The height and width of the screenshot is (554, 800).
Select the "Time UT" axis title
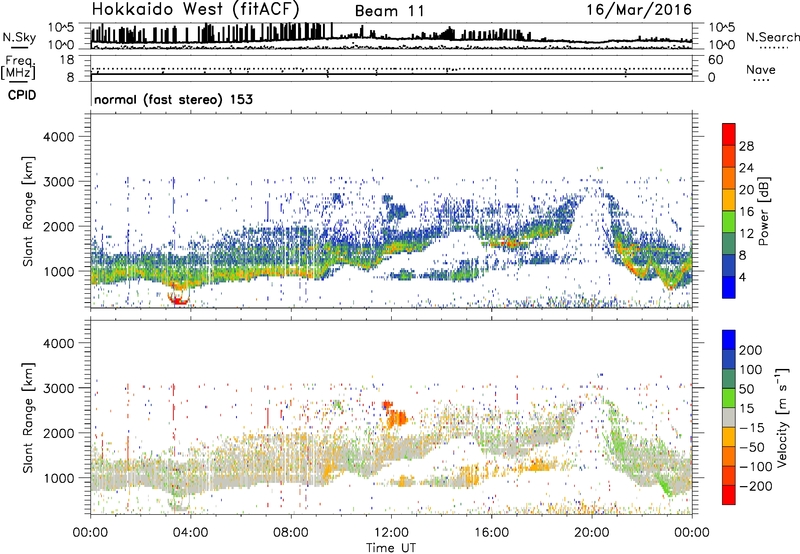click(x=391, y=548)
